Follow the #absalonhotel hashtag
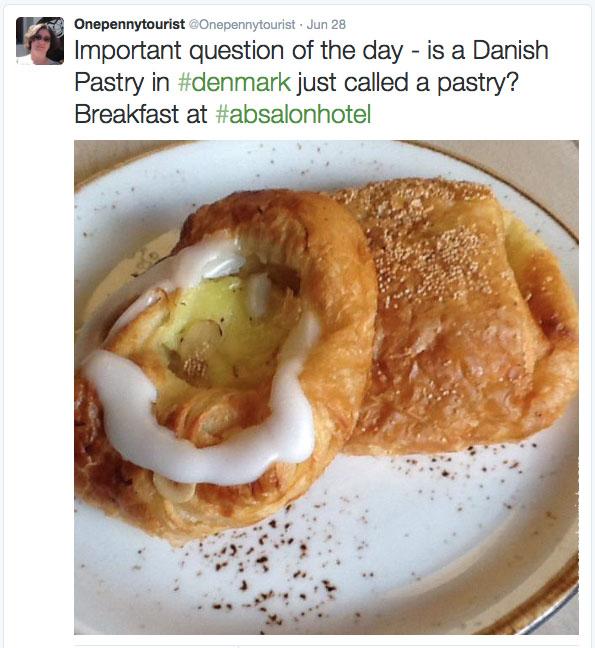The height and width of the screenshot is (648, 595). (293, 114)
